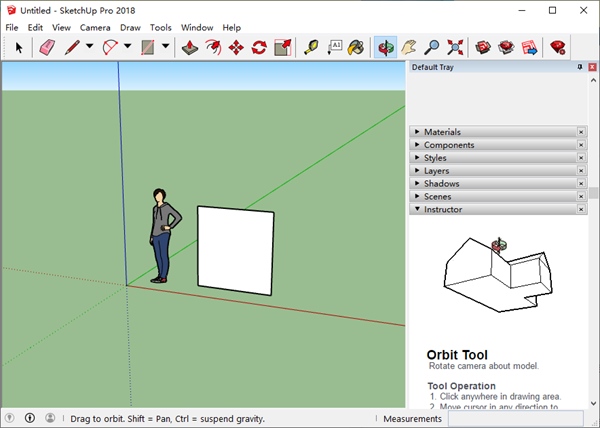The height and width of the screenshot is (428, 600).
Task: Select the Text label tool
Action: tap(334, 48)
